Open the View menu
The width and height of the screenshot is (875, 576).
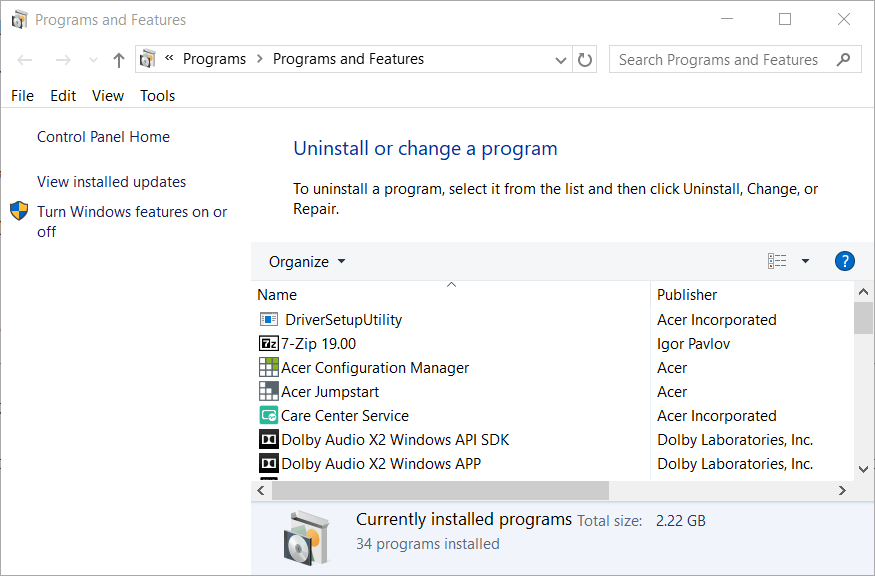pos(108,96)
